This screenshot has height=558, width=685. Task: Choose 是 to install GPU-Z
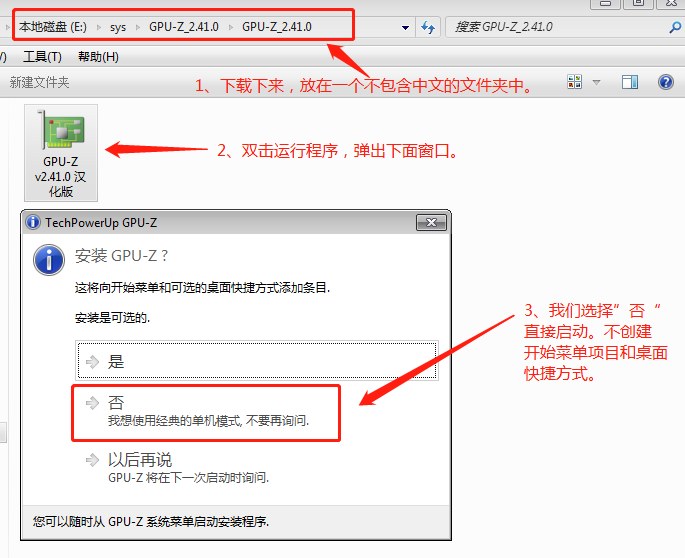click(257, 360)
